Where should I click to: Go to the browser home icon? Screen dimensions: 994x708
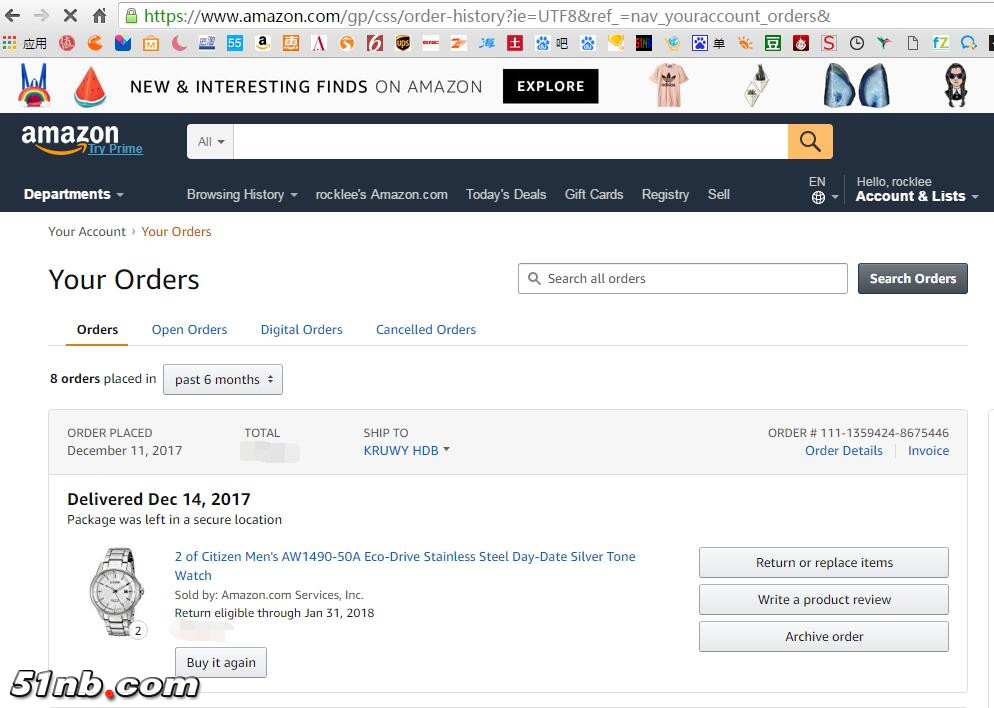point(99,15)
